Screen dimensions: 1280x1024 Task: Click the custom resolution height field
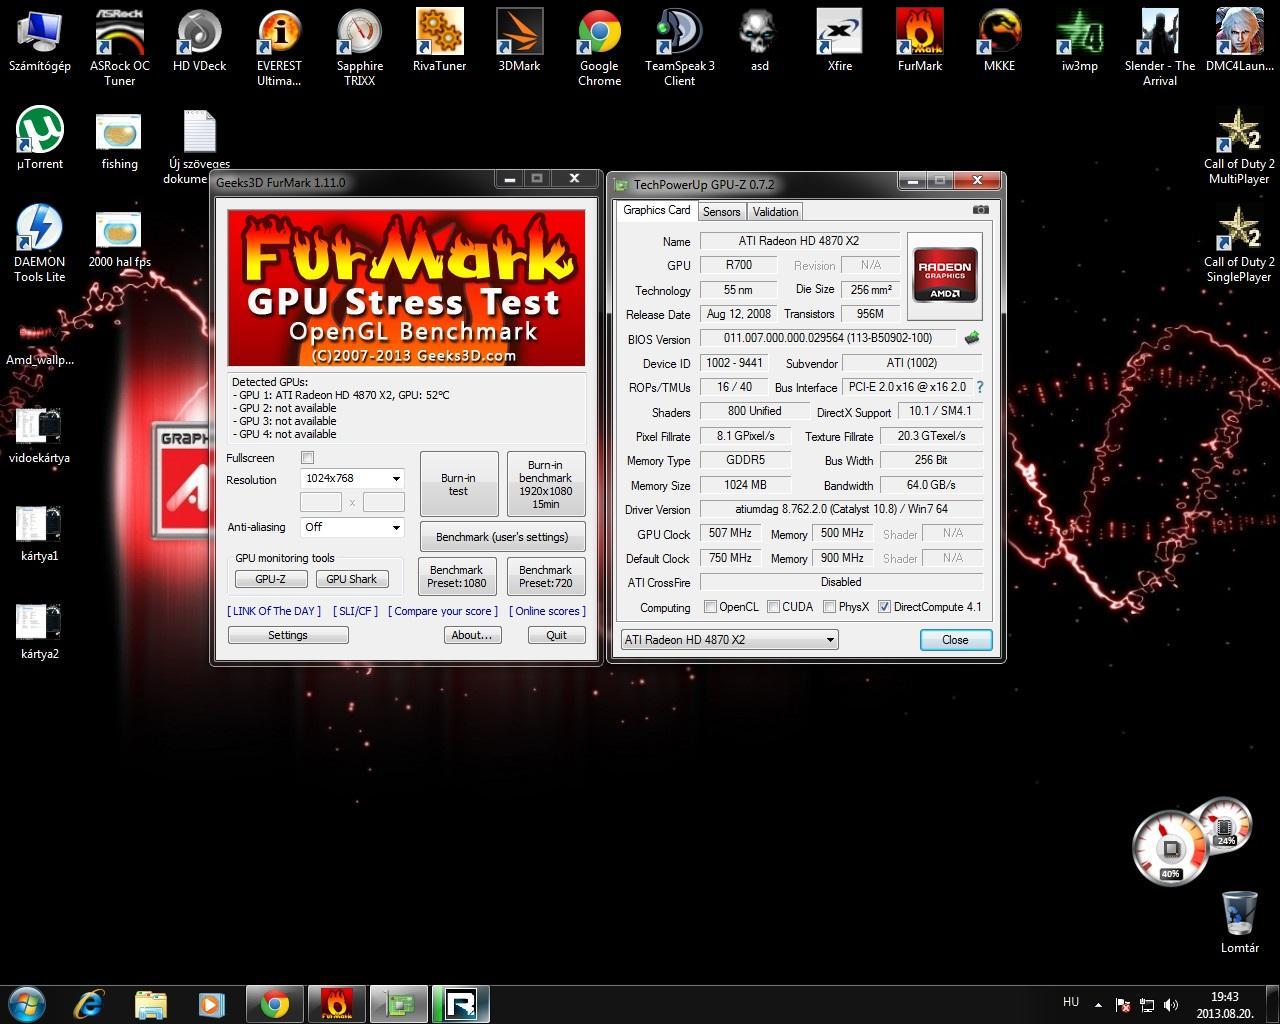click(x=384, y=502)
